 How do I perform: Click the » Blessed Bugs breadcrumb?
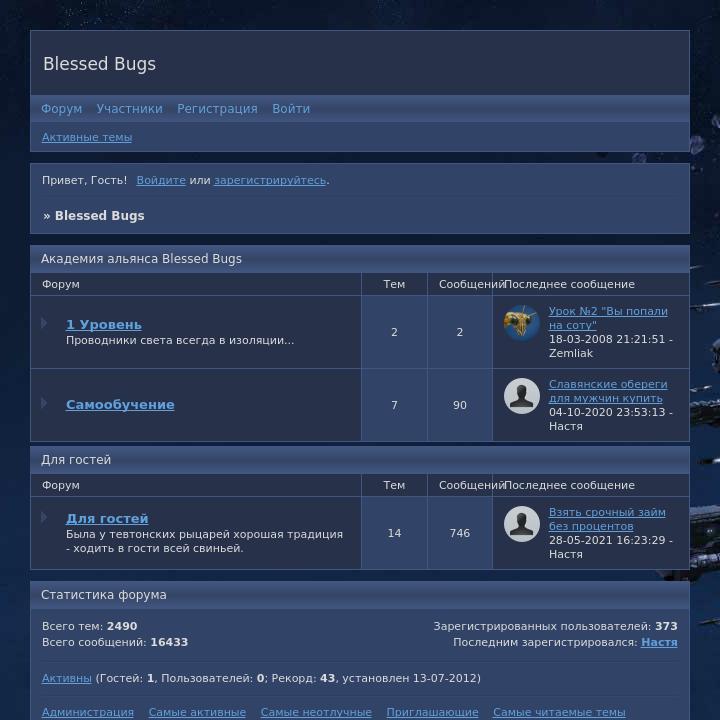94,216
